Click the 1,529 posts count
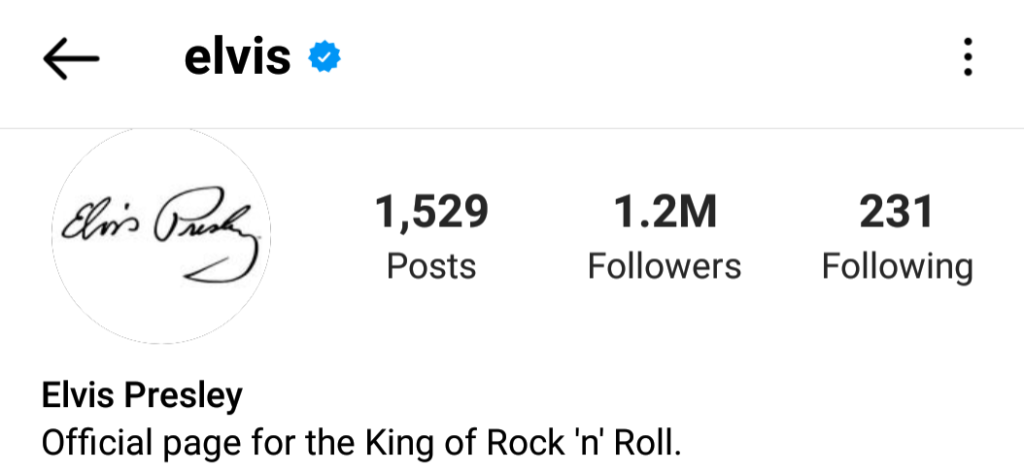This screenshot has height=474, width=1024. 432,213
